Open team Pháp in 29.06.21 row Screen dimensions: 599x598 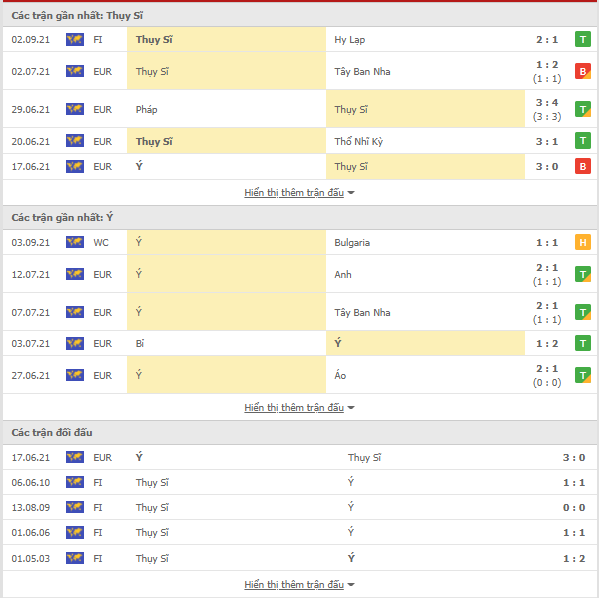click(x=146, y=110)
